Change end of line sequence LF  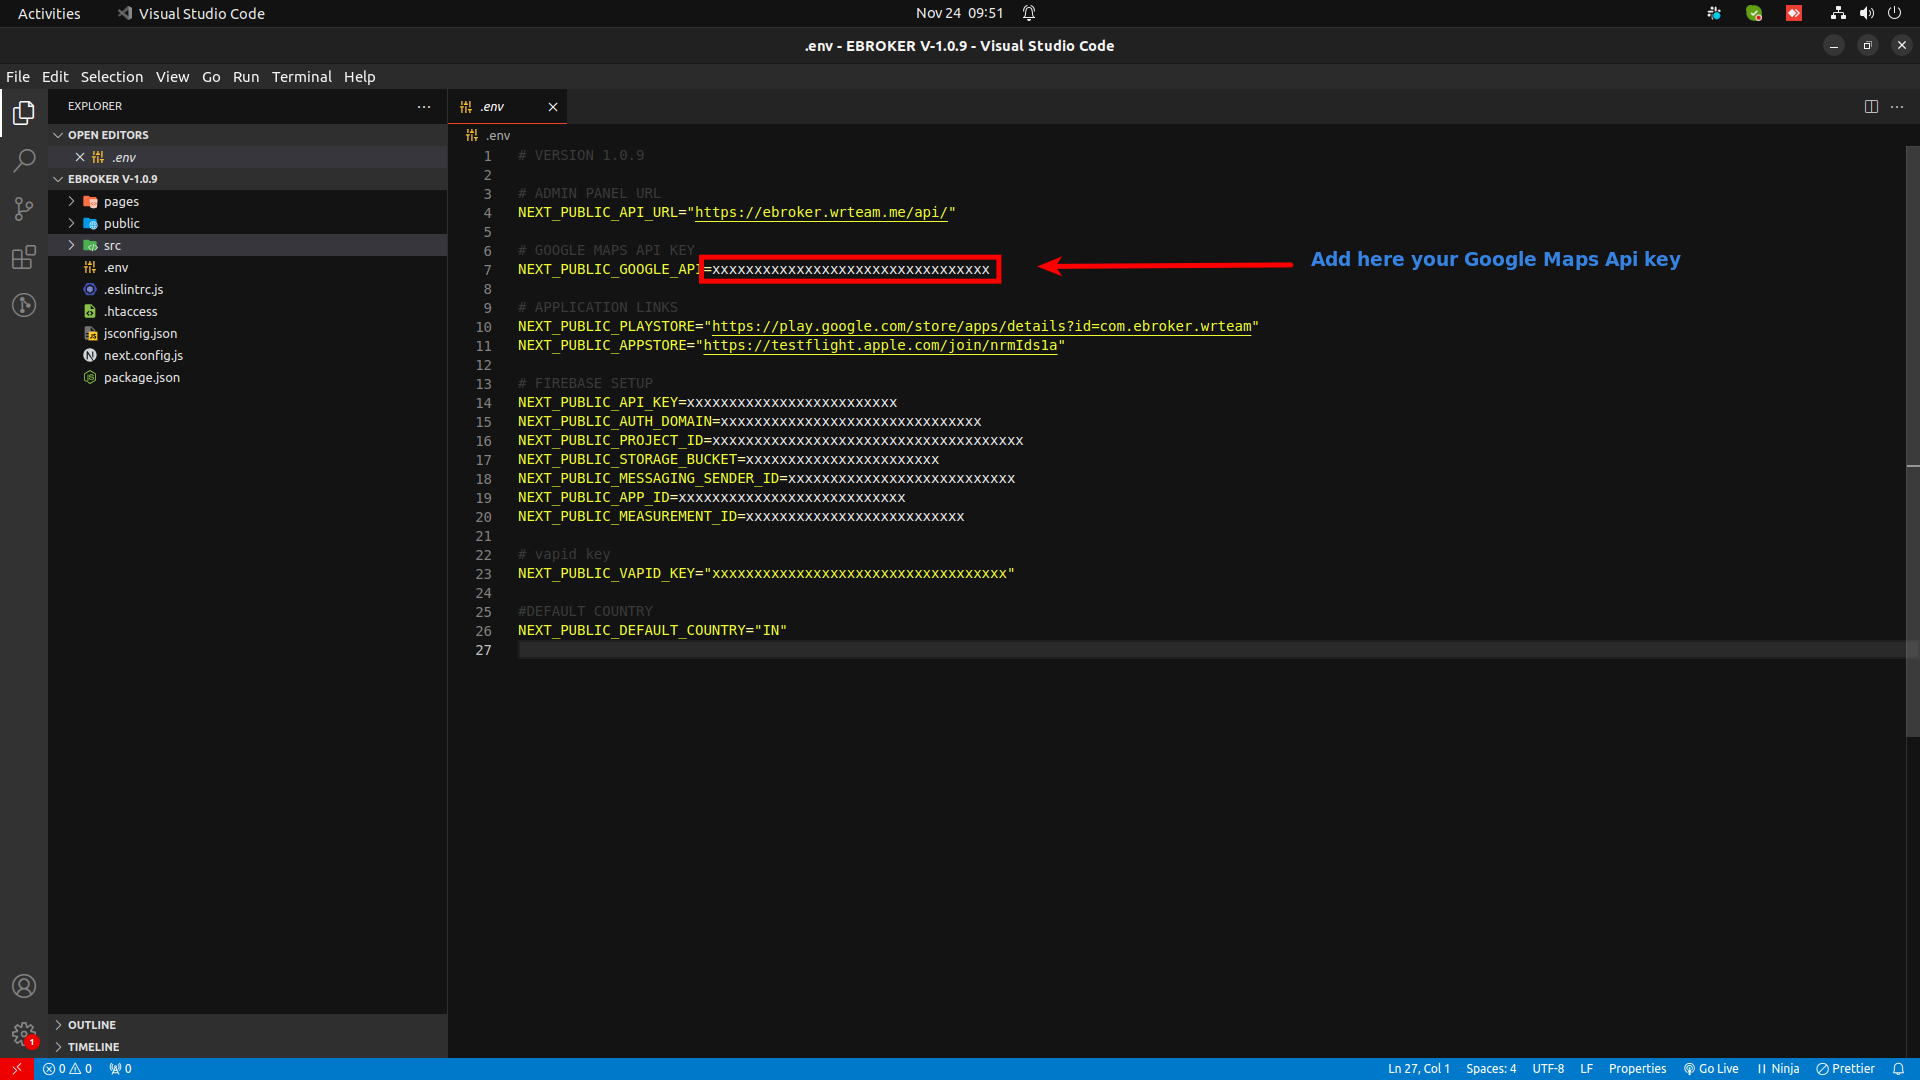[x=1586, y=1069]
